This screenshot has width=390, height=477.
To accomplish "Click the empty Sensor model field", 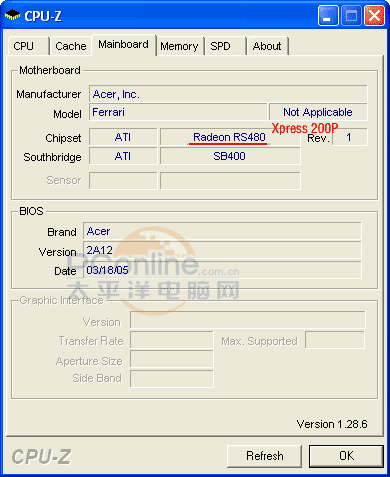I will point(230,181).
